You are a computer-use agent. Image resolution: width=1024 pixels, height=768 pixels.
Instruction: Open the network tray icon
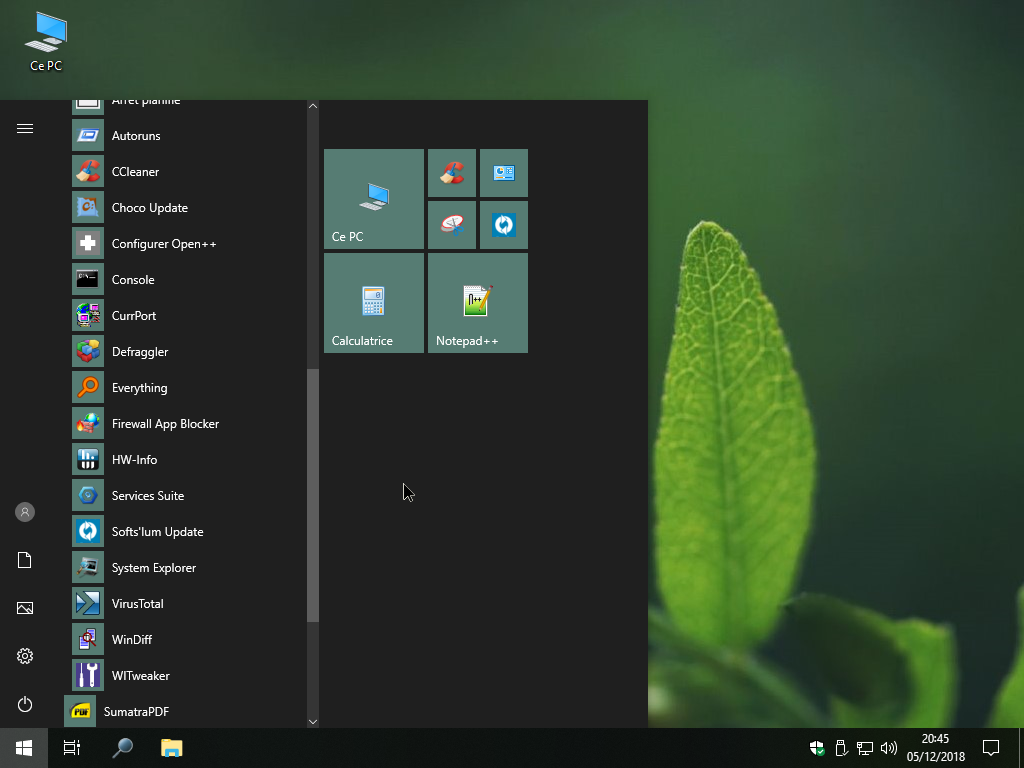coord(865,748)
